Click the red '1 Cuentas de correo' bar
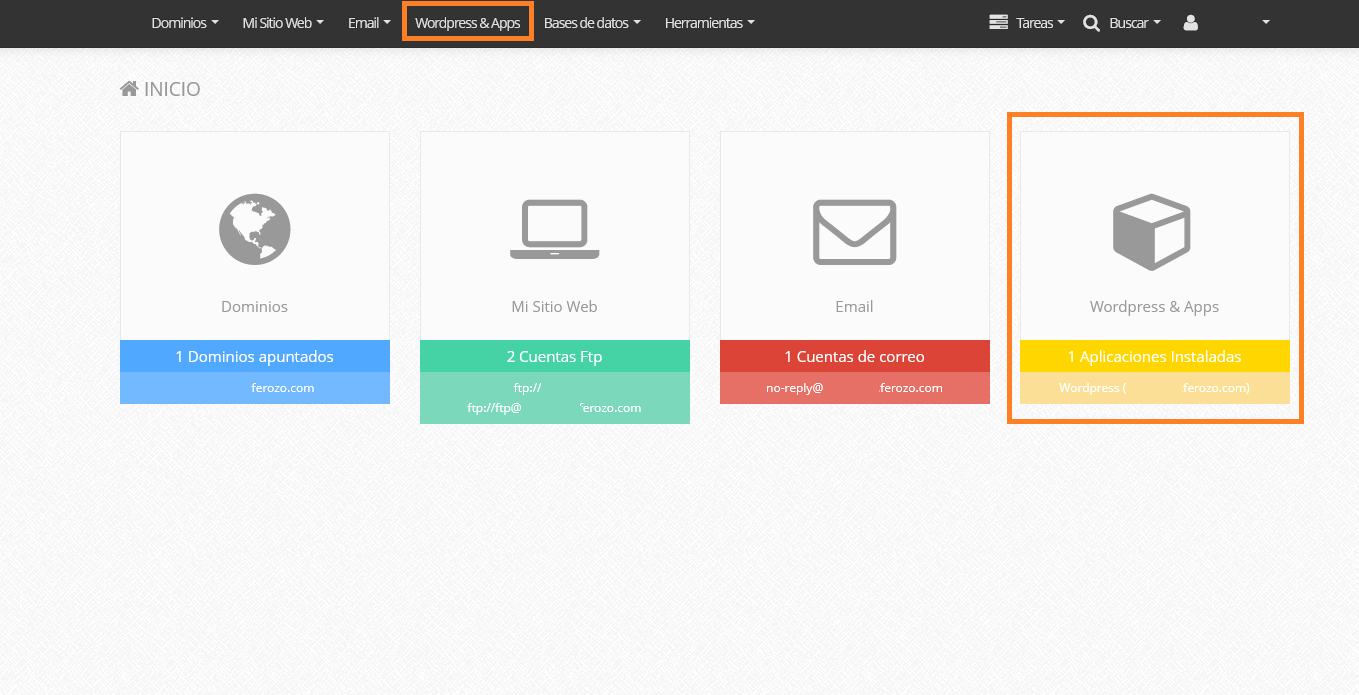The width and height of the screenshot is (1359, 695). [854, 356]
